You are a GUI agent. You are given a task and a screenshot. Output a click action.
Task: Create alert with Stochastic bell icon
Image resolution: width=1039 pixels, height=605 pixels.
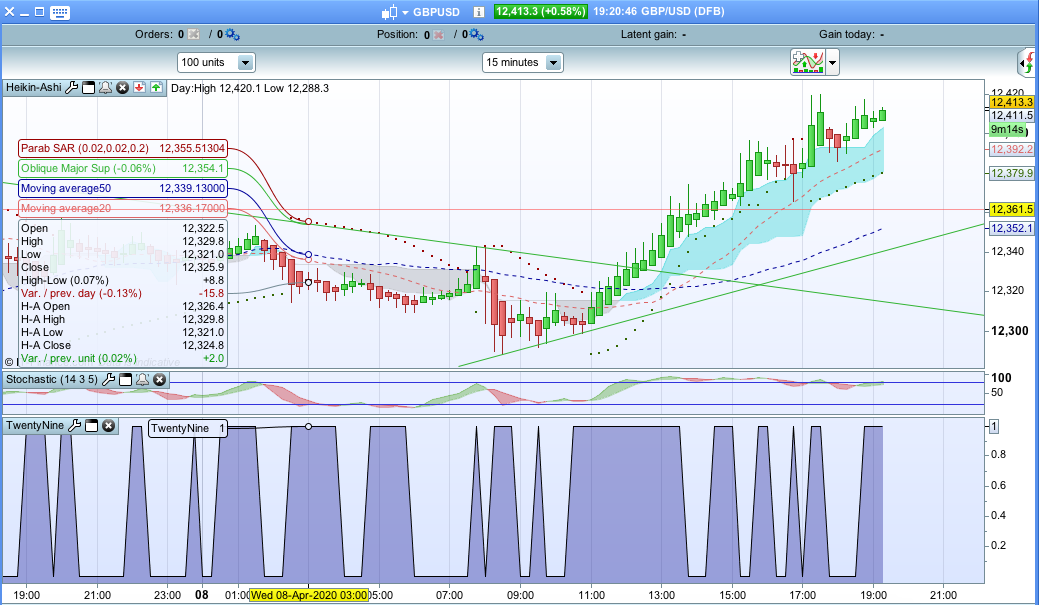(x=142, y=380)
